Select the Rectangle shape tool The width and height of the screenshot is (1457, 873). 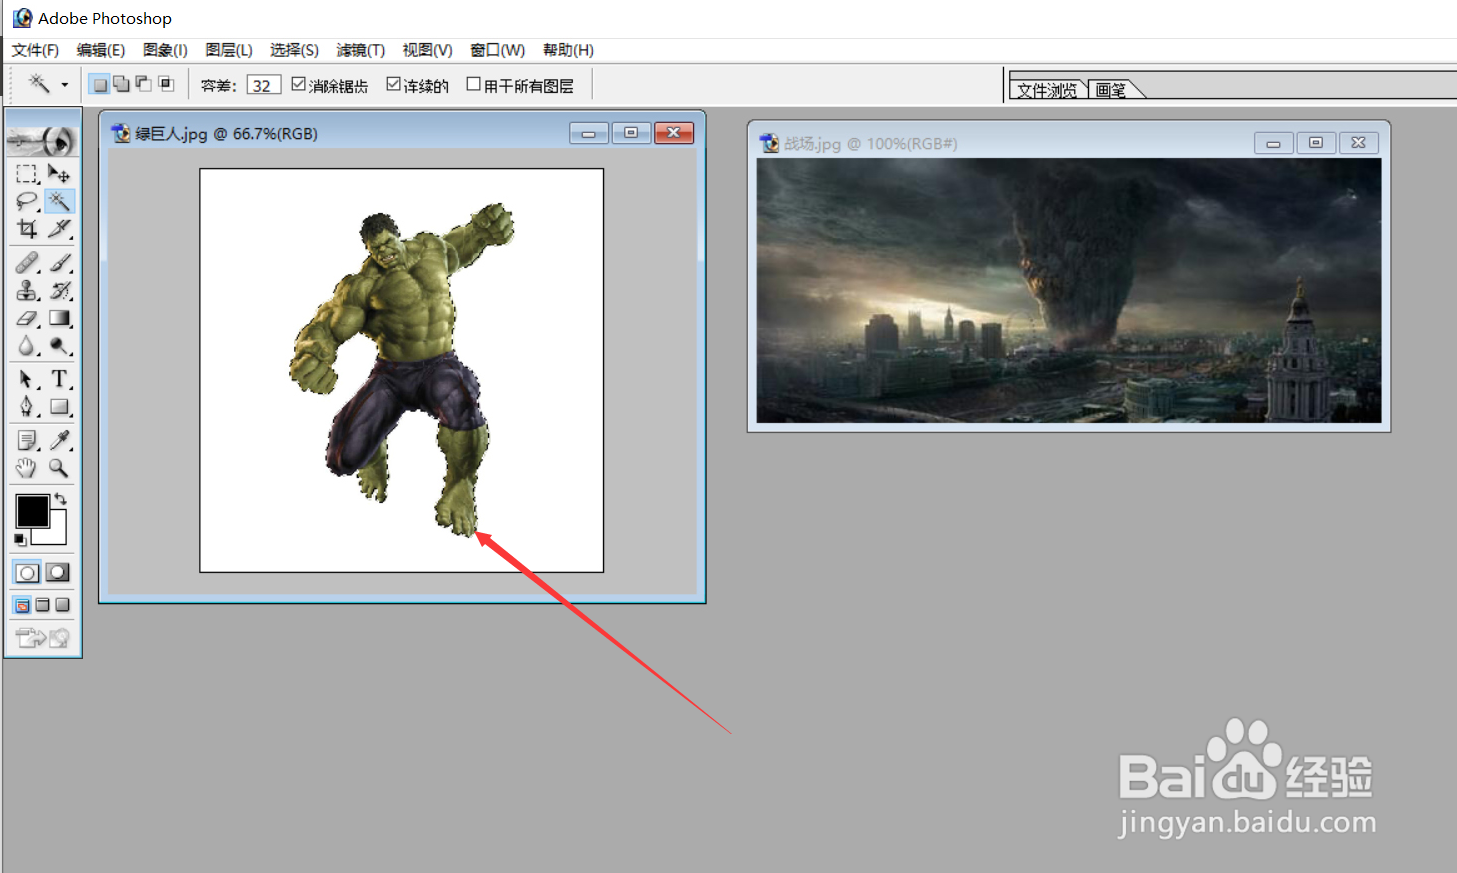(59, 407)
